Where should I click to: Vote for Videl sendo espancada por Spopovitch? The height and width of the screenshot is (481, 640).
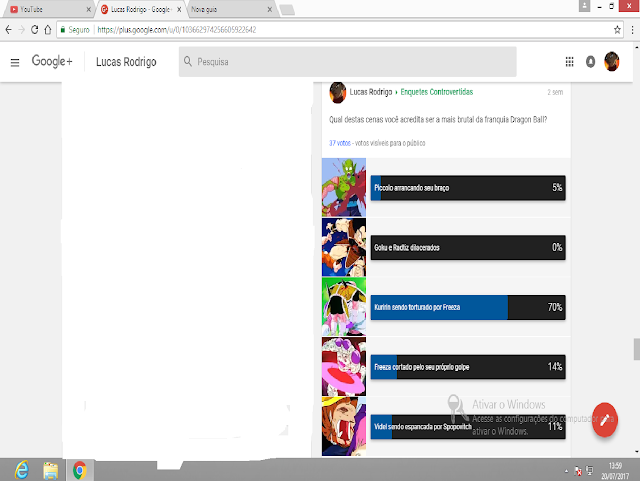point(468,427)
